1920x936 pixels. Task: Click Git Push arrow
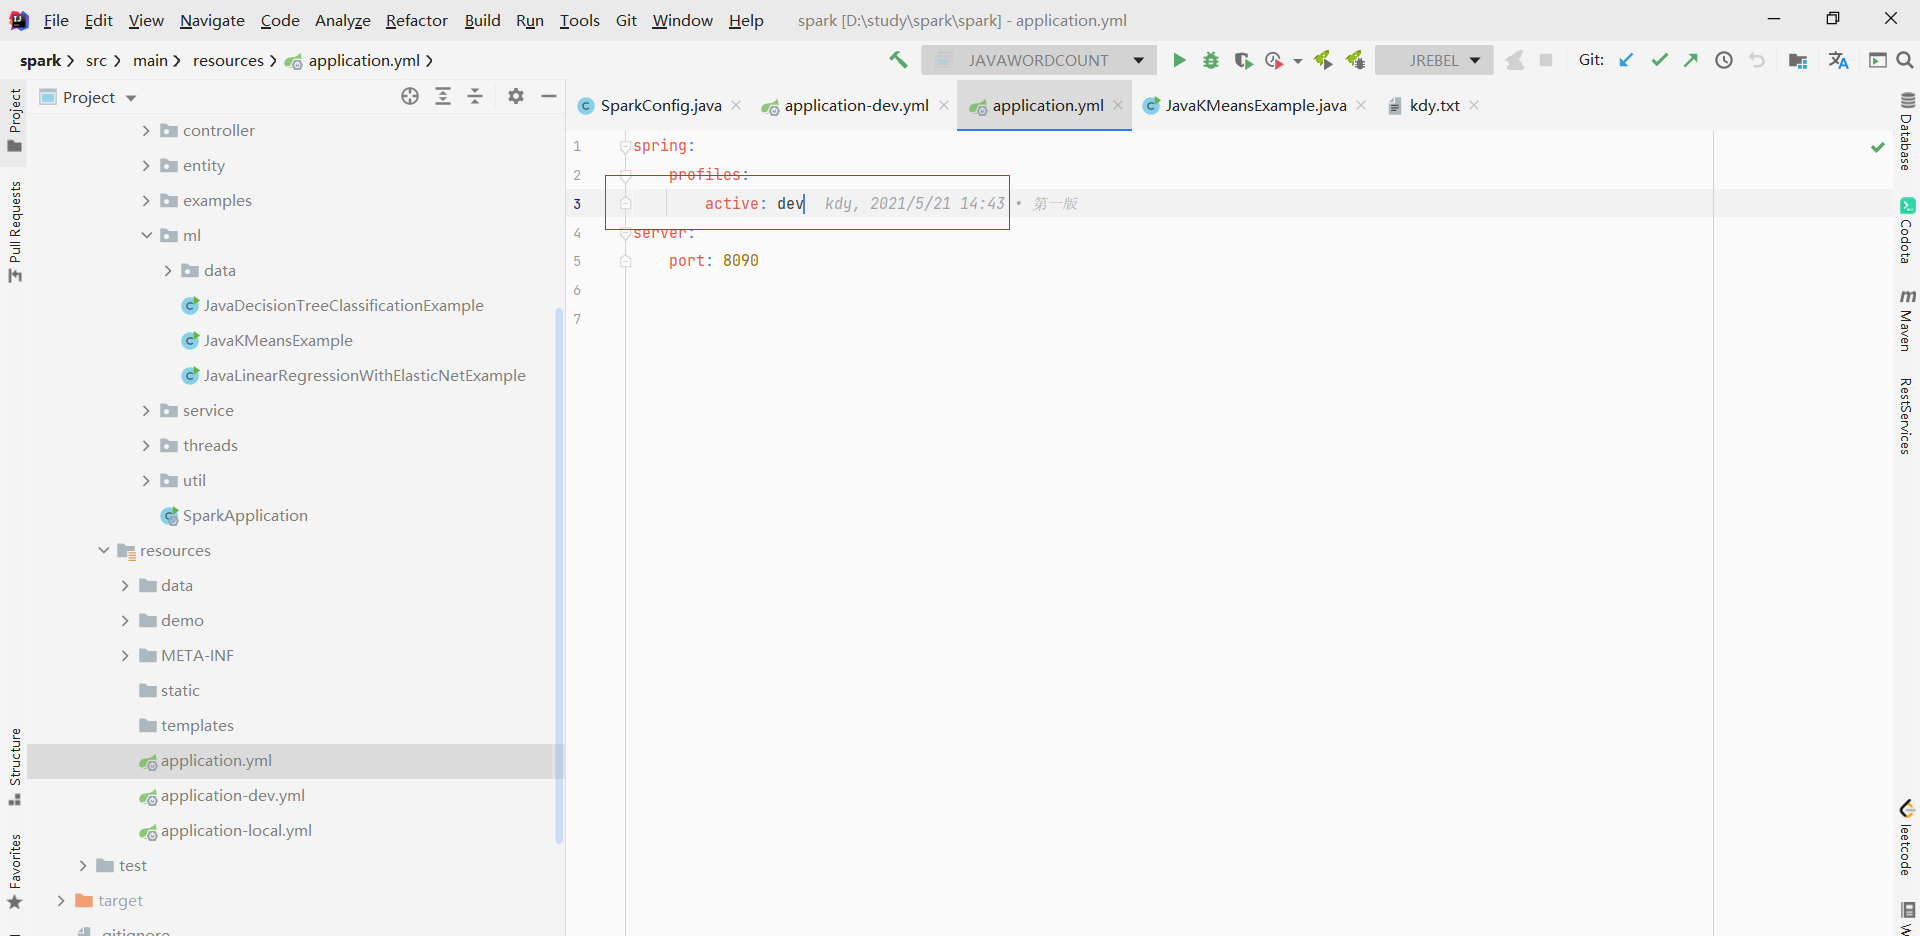click(1691, 60)
